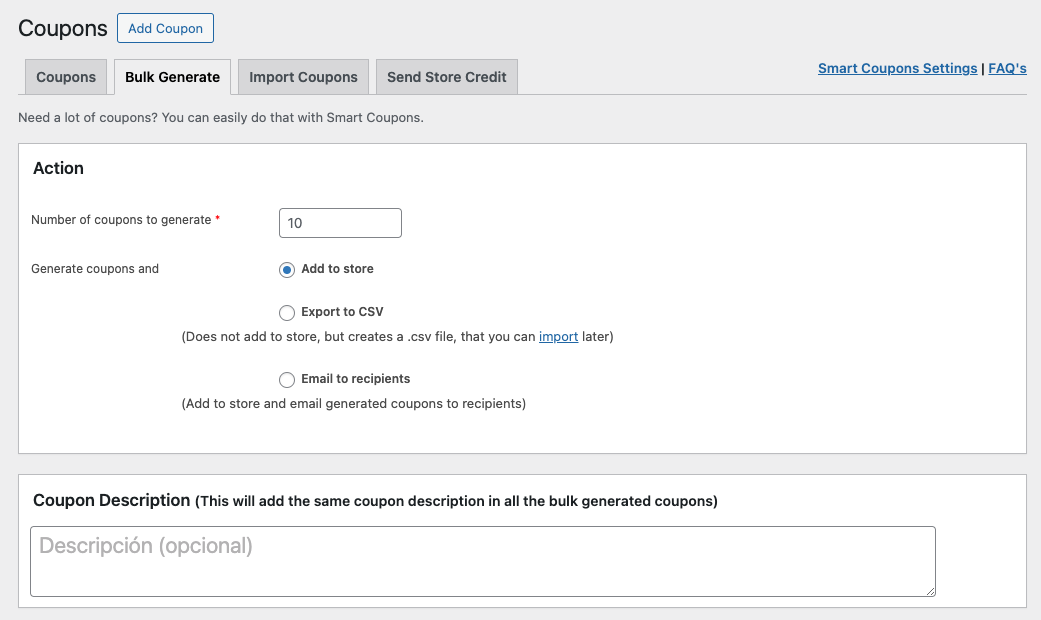Enable the Email to recipients radio option
Viewport: 1041px width, 620px height.
tap(287, 380)
